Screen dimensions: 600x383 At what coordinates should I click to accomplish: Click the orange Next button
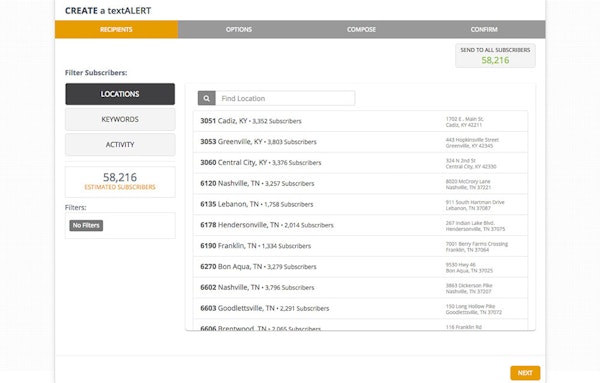(x=525, y=373)
